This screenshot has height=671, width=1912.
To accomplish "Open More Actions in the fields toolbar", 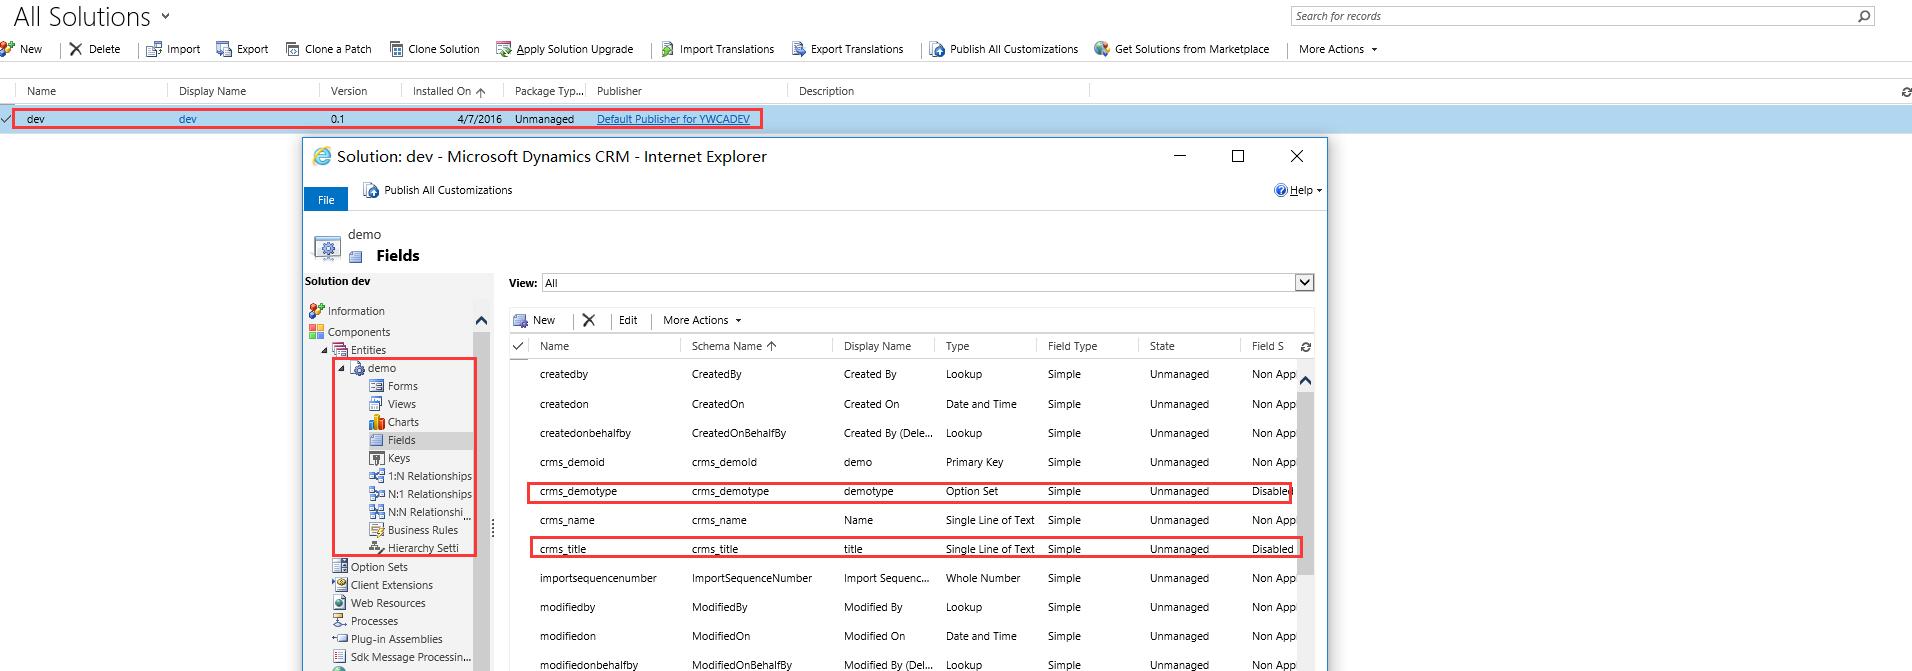I will pyautogui.click(x=702, y=320).
